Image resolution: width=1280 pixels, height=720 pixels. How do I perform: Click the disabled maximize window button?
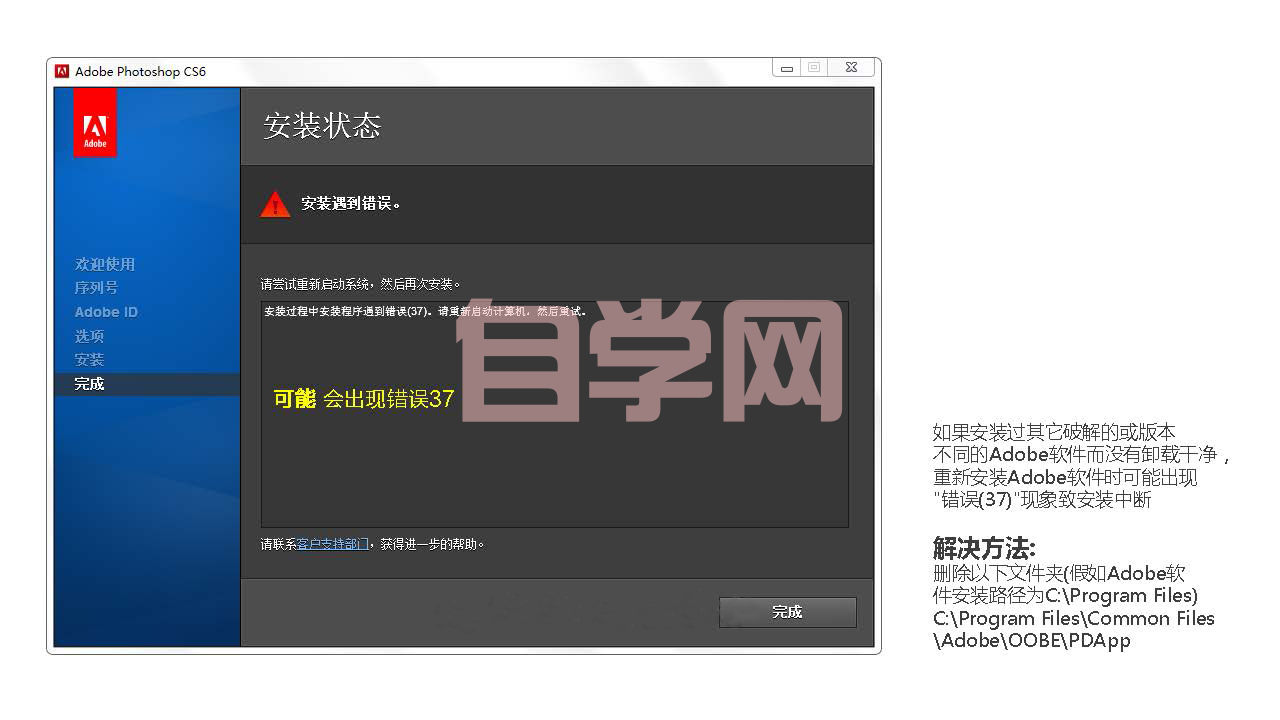(x=814, y=68)
